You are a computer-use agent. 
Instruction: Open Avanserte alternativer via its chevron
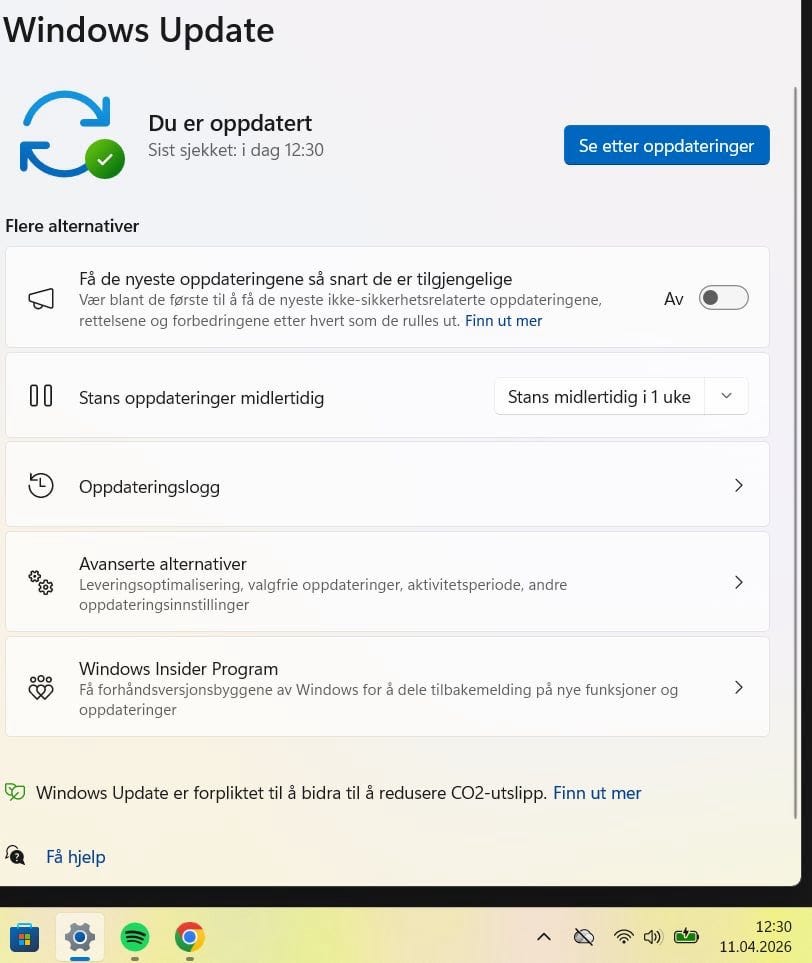[x=739, y=582]
